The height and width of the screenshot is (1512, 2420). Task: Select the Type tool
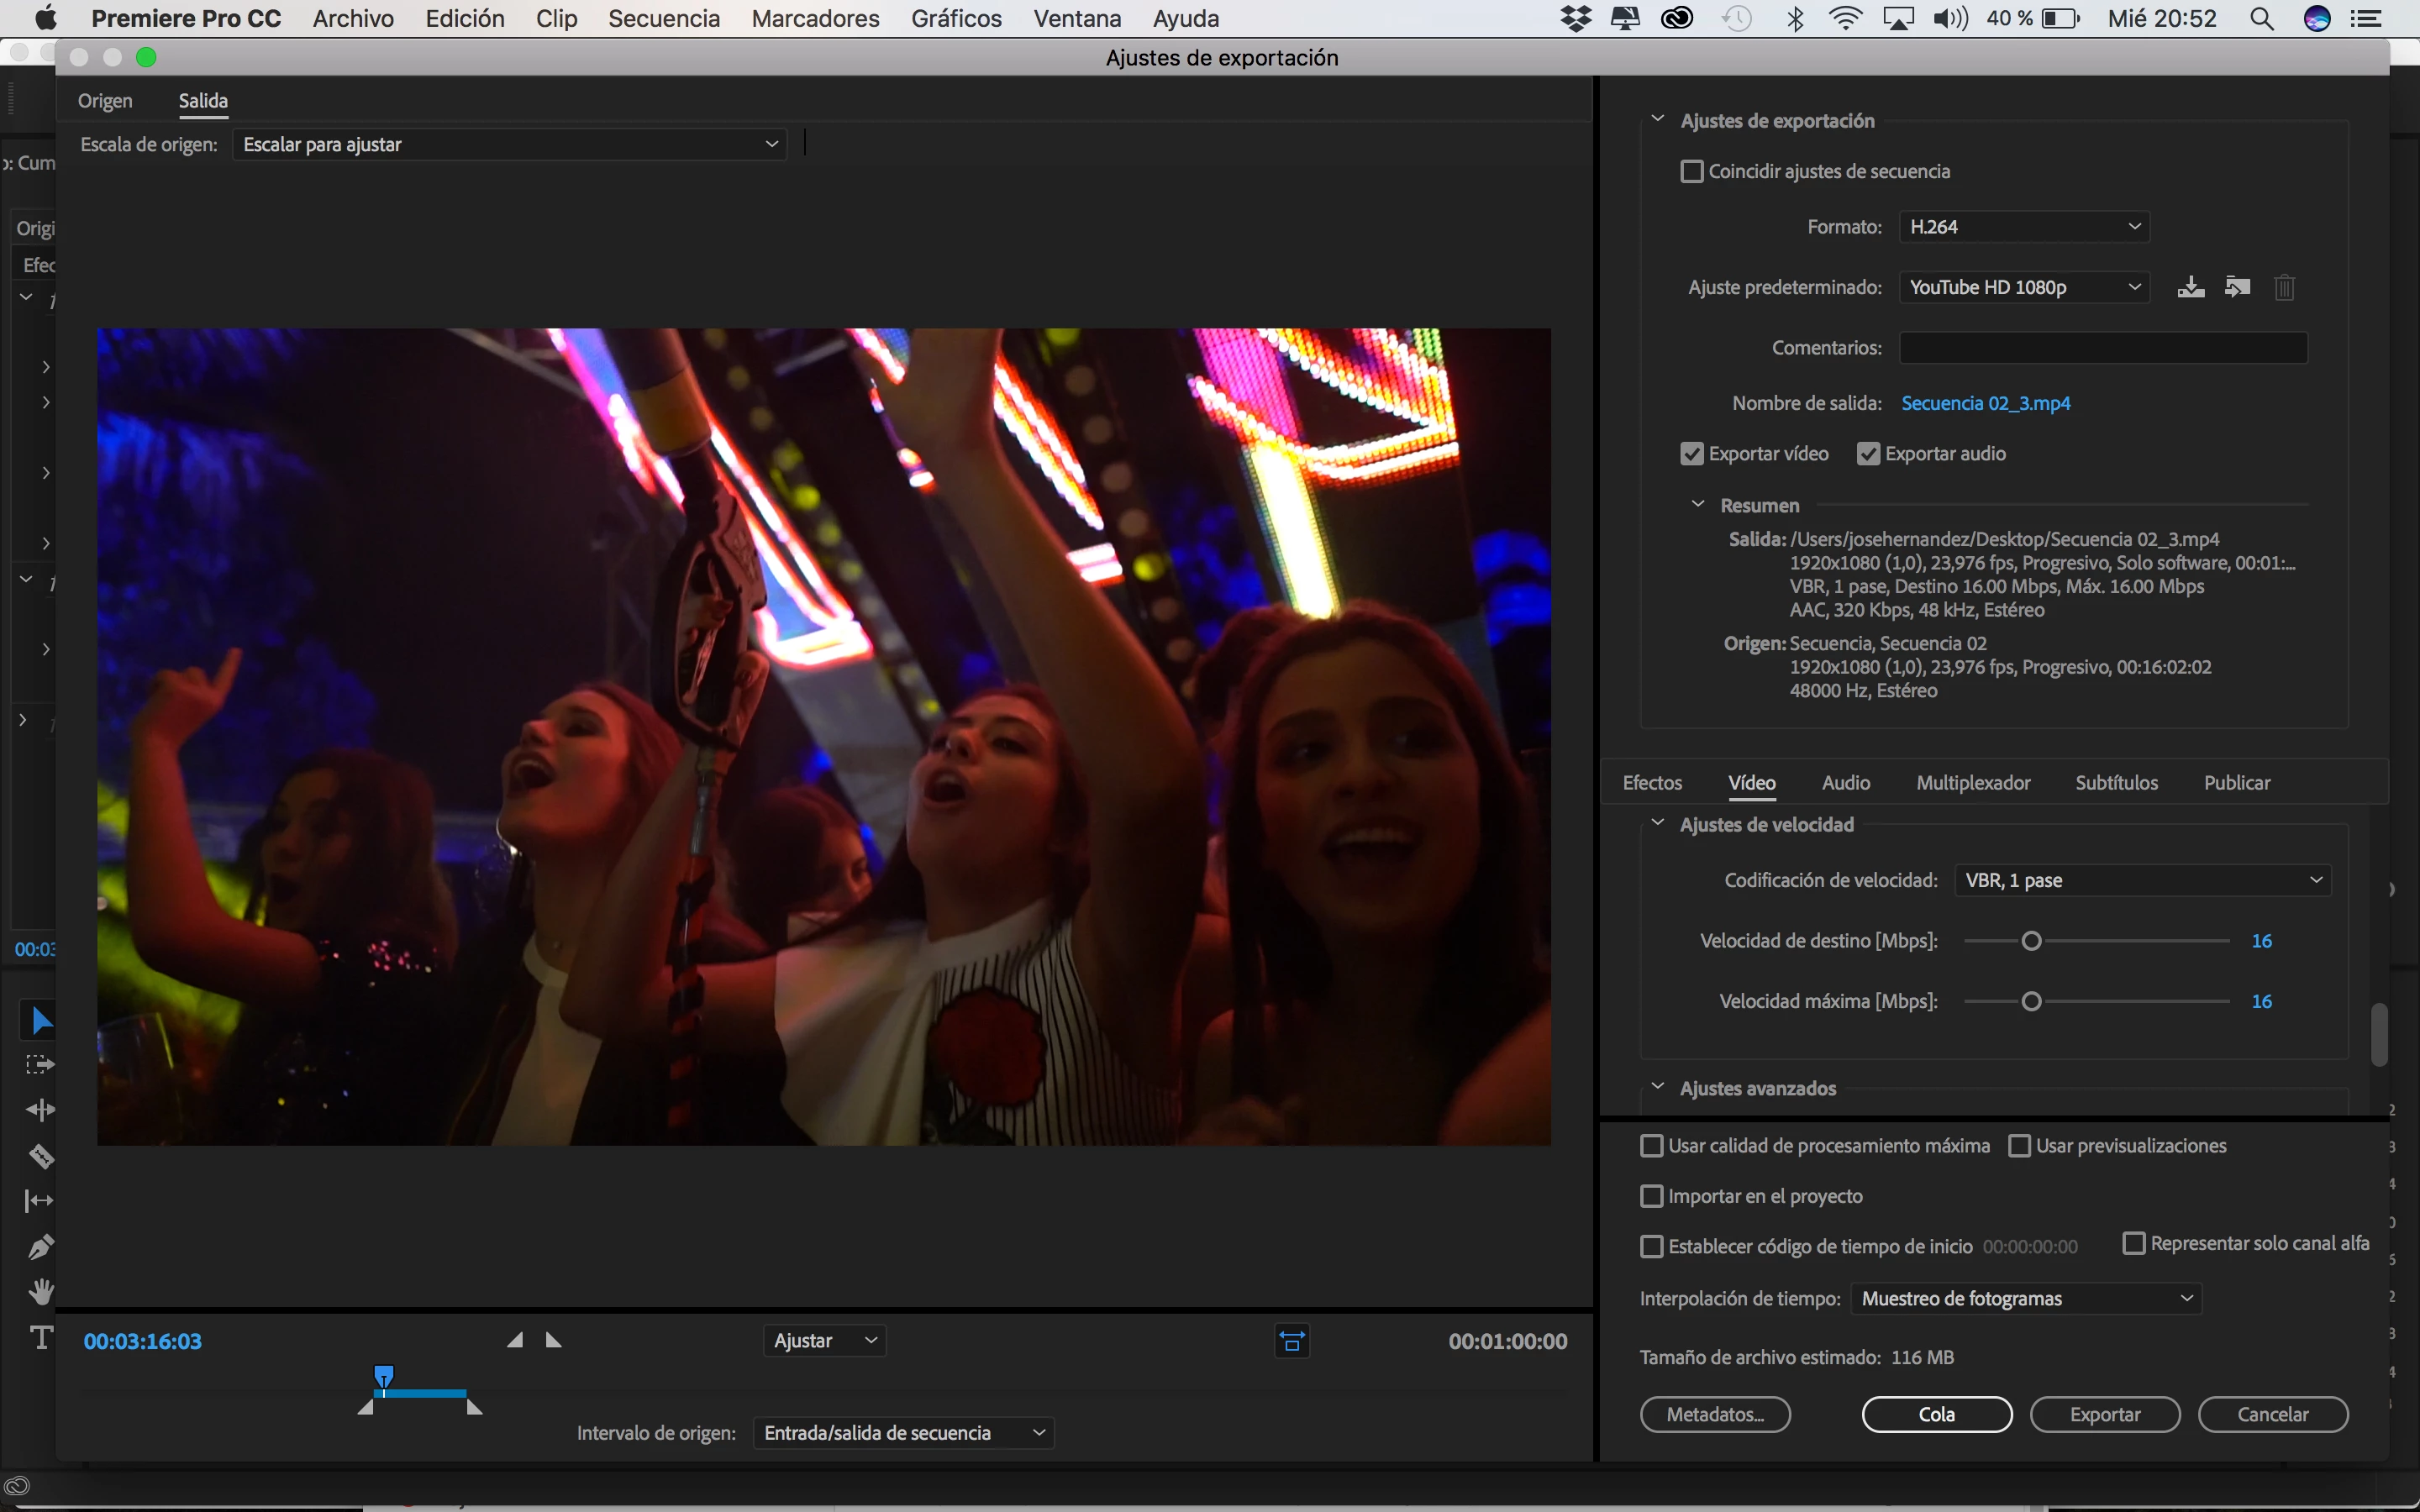tap(40, 1338)
